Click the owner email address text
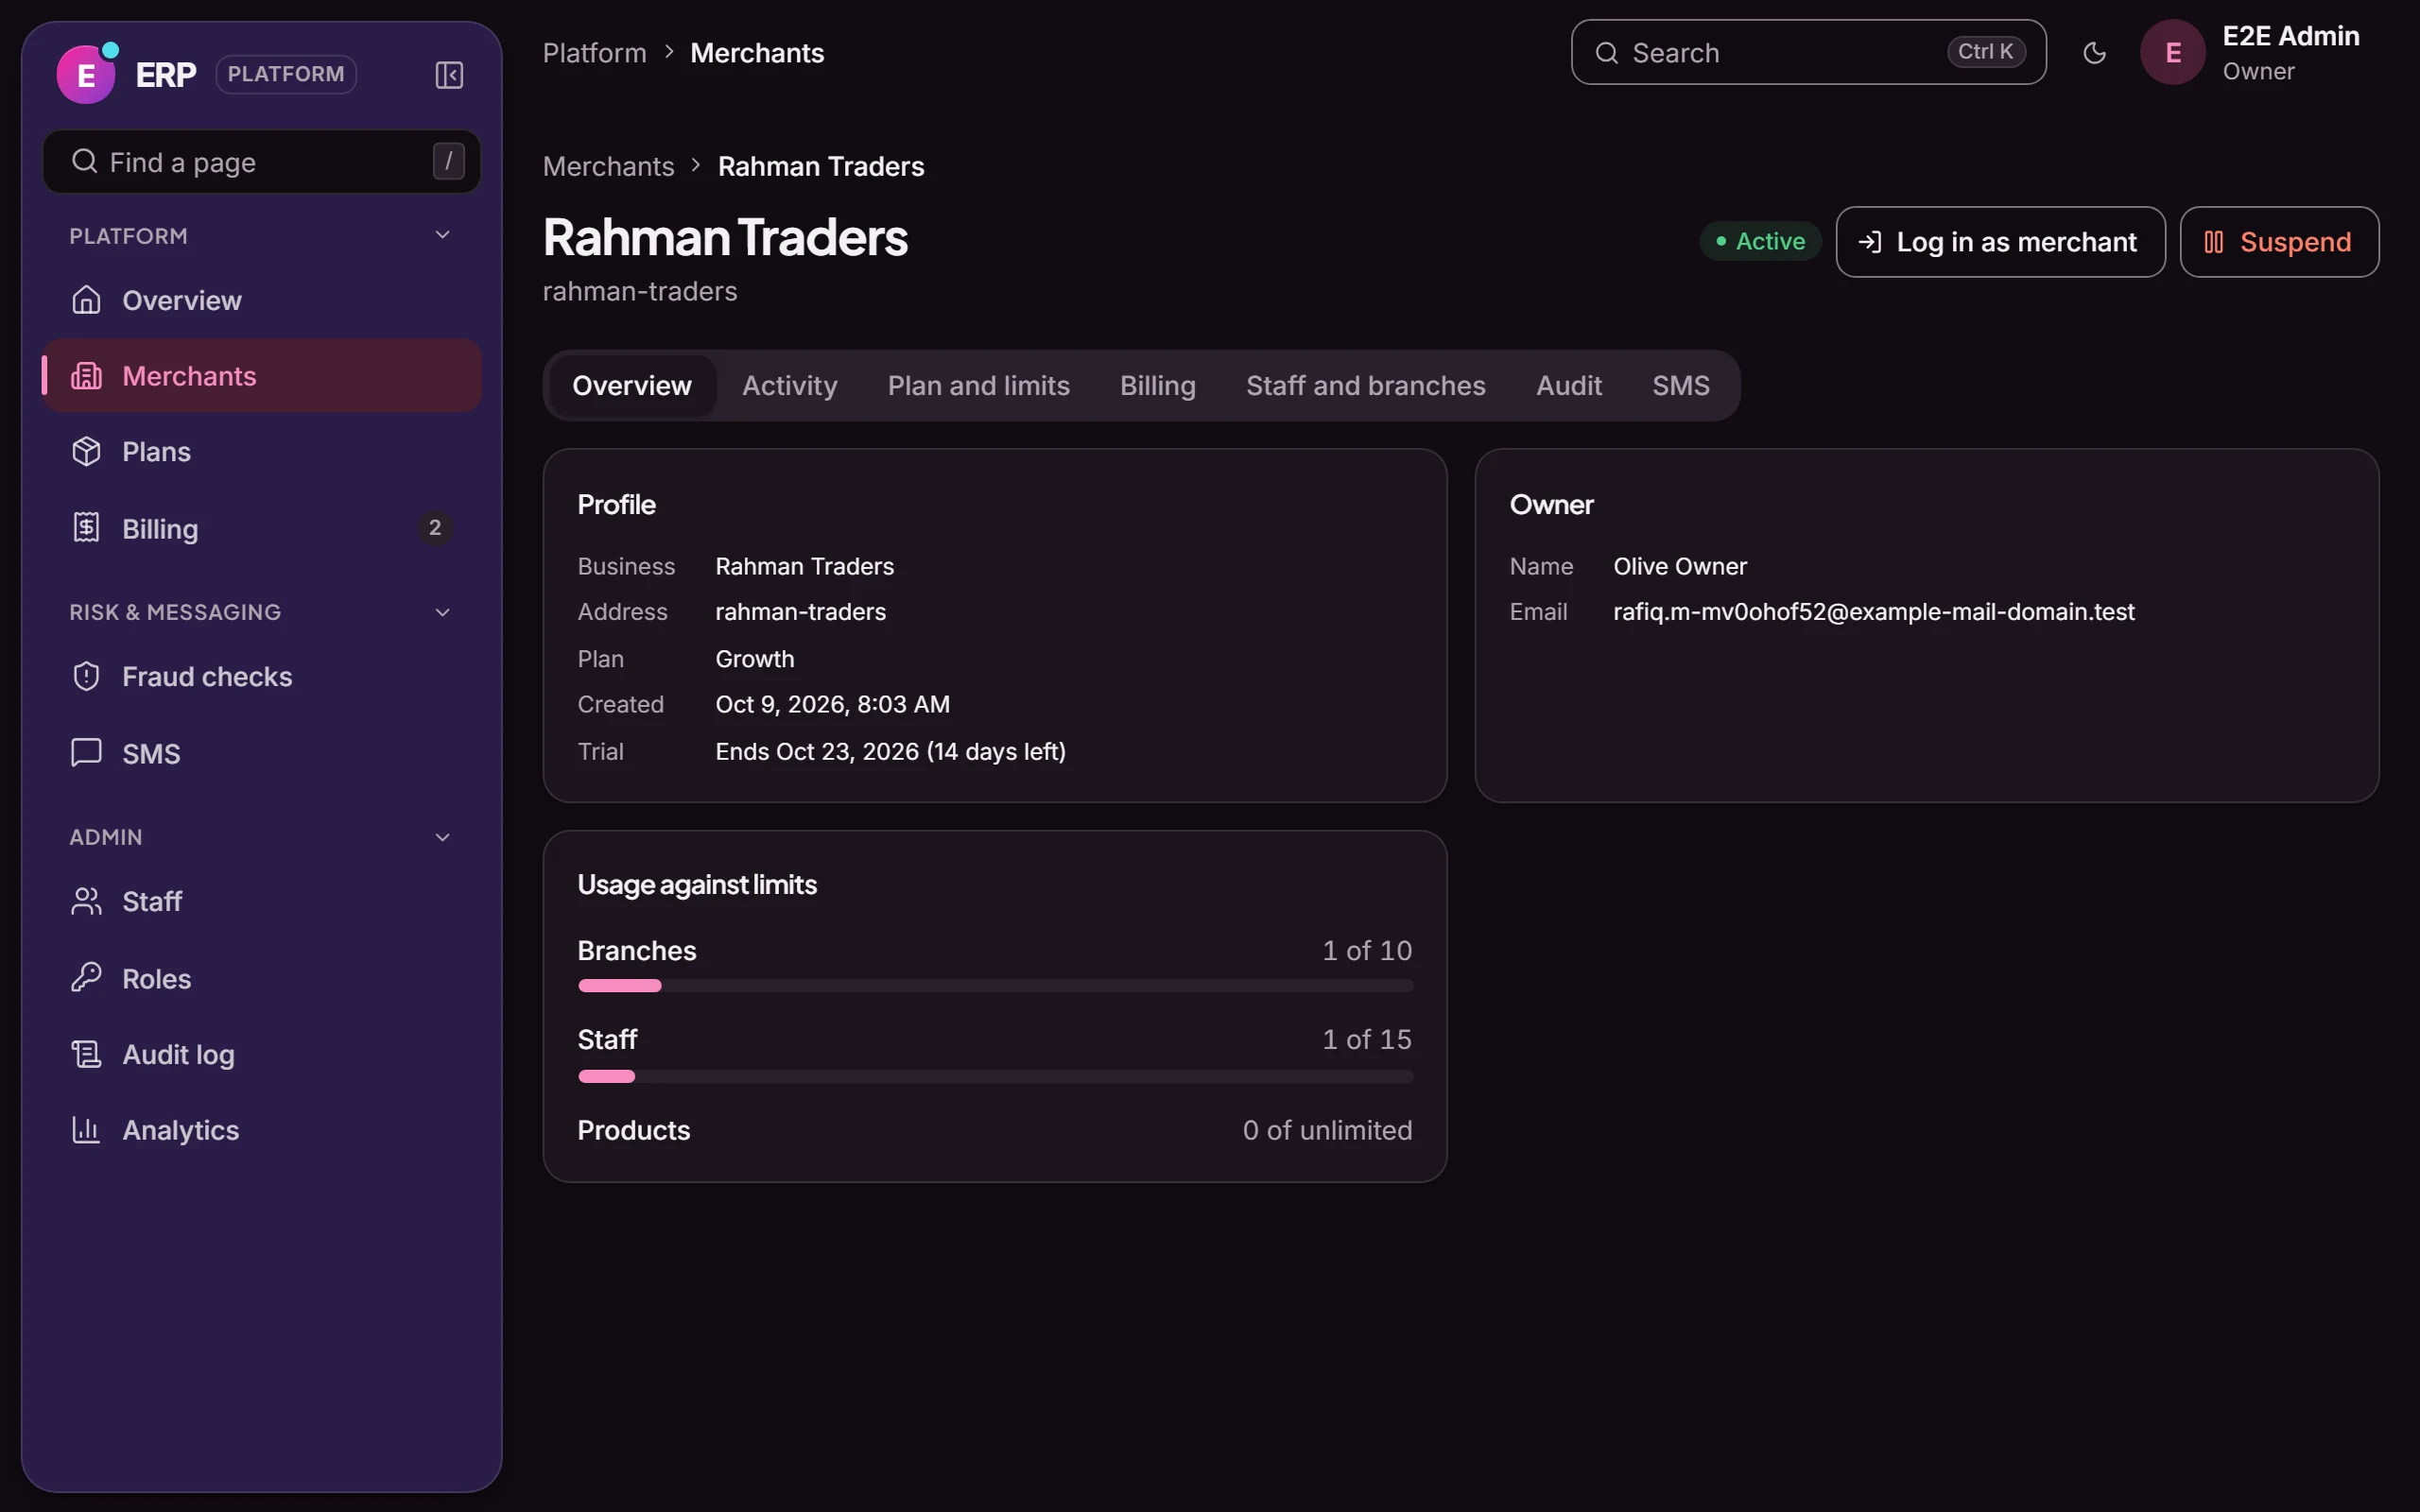The height and width of the screenshot is (1512, 2420). tap(1873, 612)
